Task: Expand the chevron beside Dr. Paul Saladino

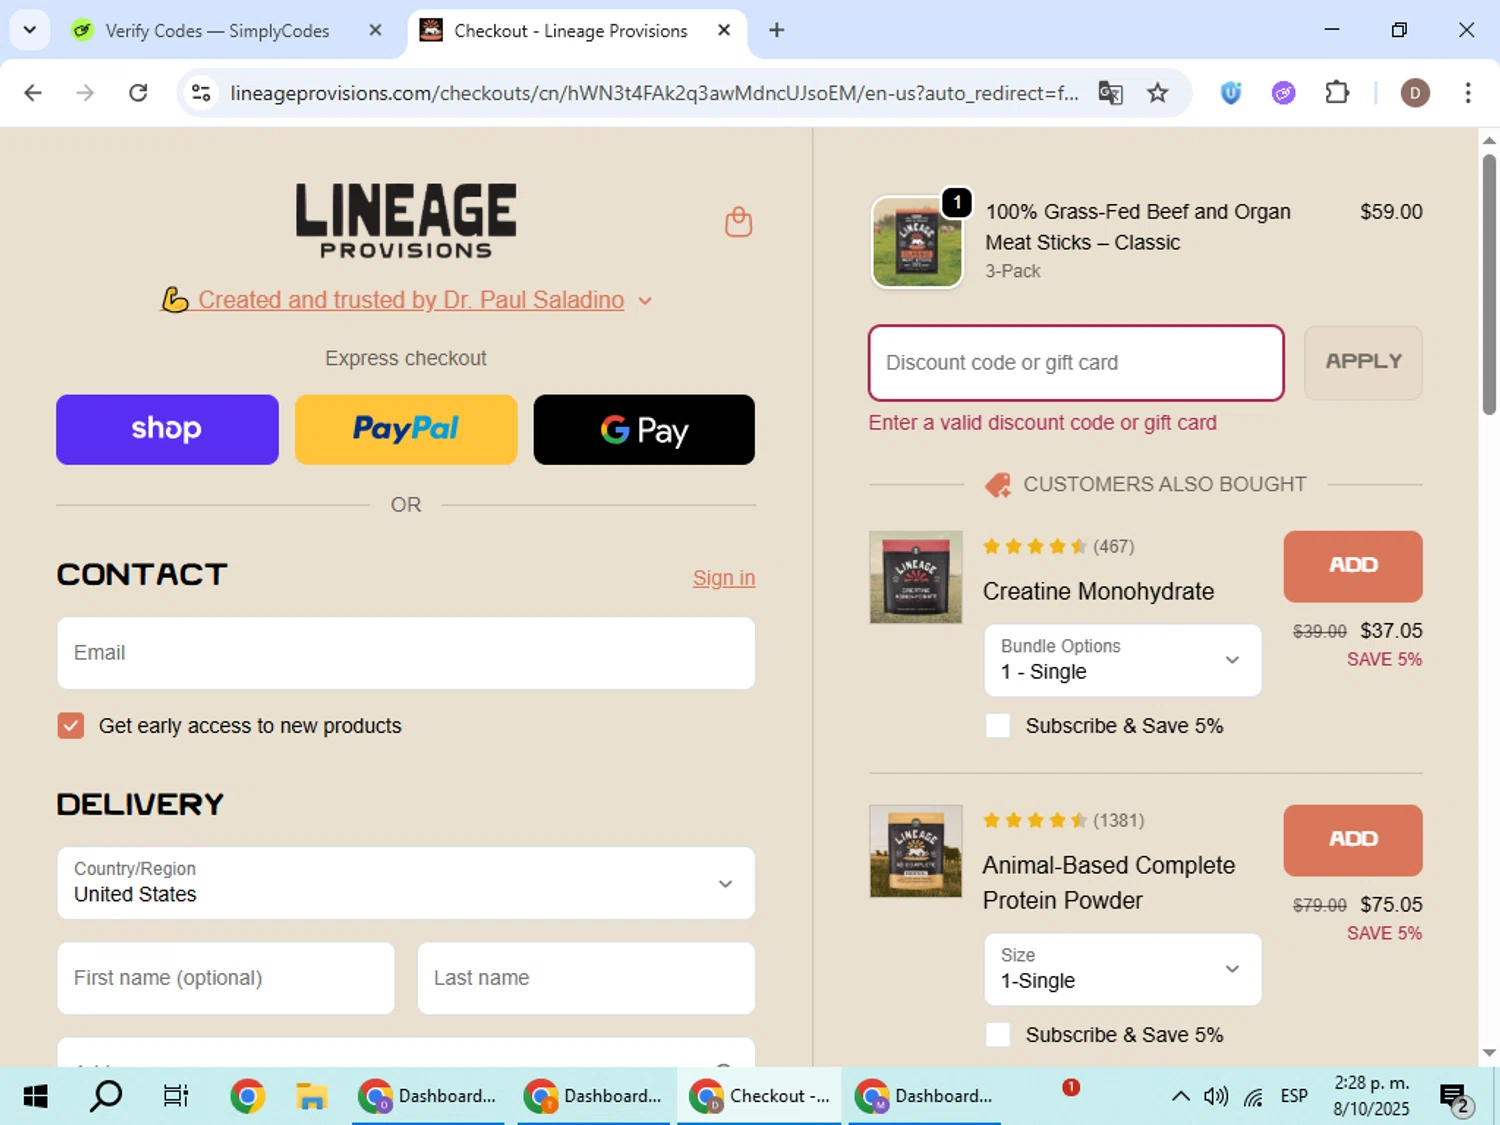Action: [645, 301]
